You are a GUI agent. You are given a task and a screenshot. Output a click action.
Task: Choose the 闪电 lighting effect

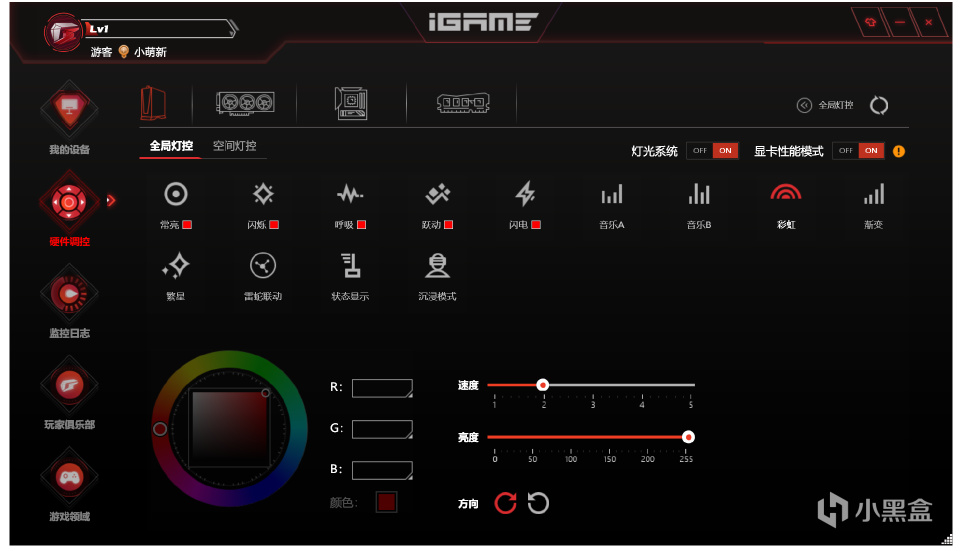(x=525, y=206)
